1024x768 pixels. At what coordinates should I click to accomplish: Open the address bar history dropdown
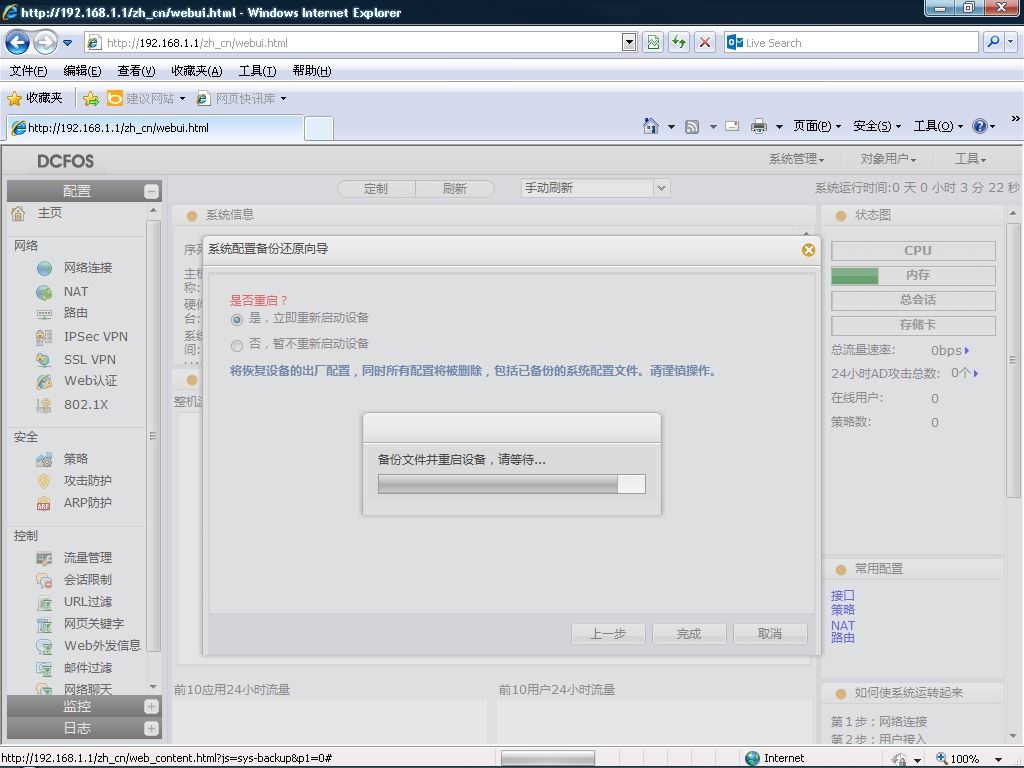[x=629, y=42]
